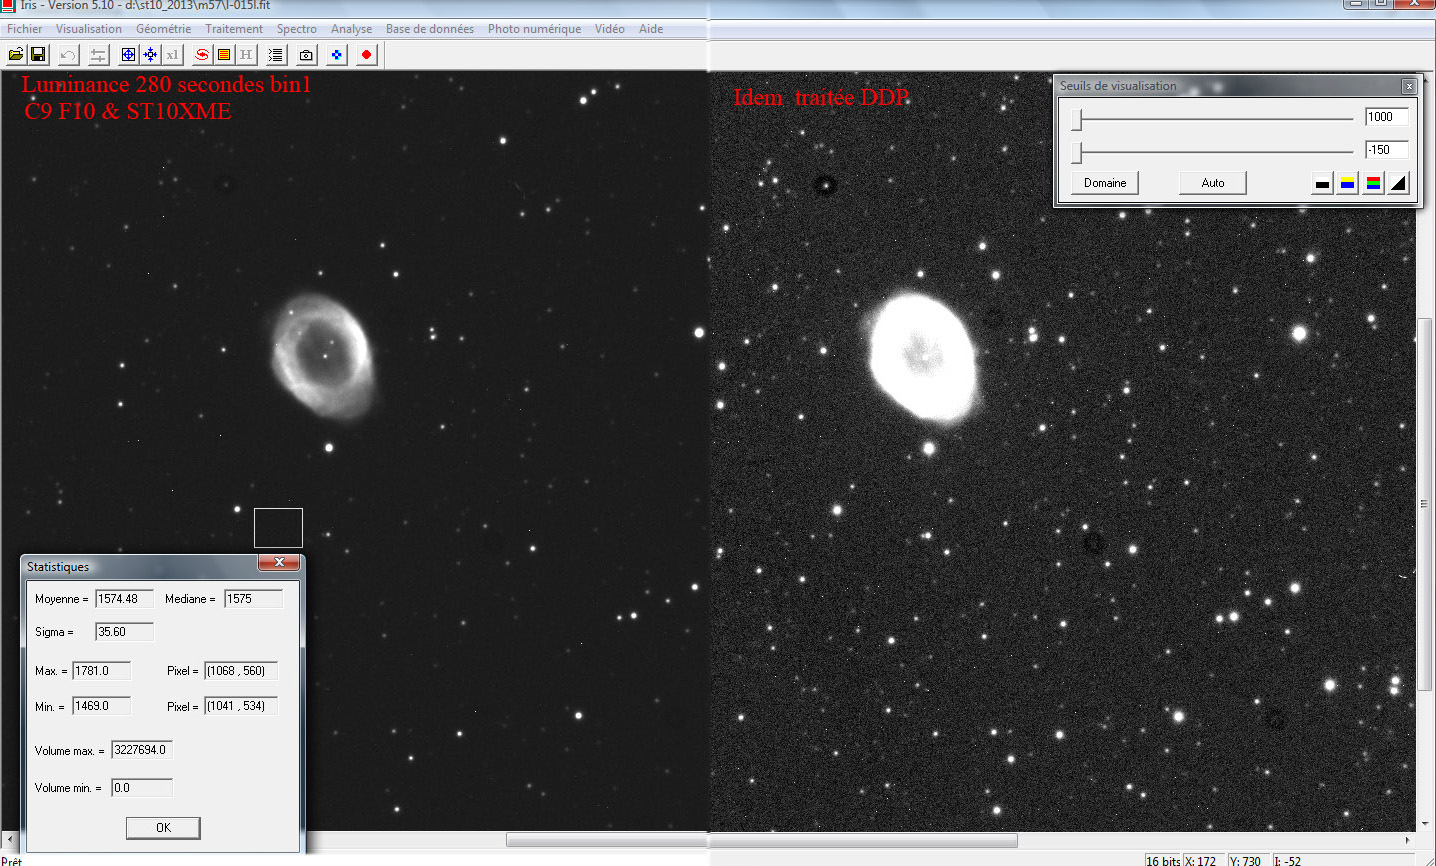
Task: Click the yellow lined-page toolbar icon
Action: click(224, 55)
